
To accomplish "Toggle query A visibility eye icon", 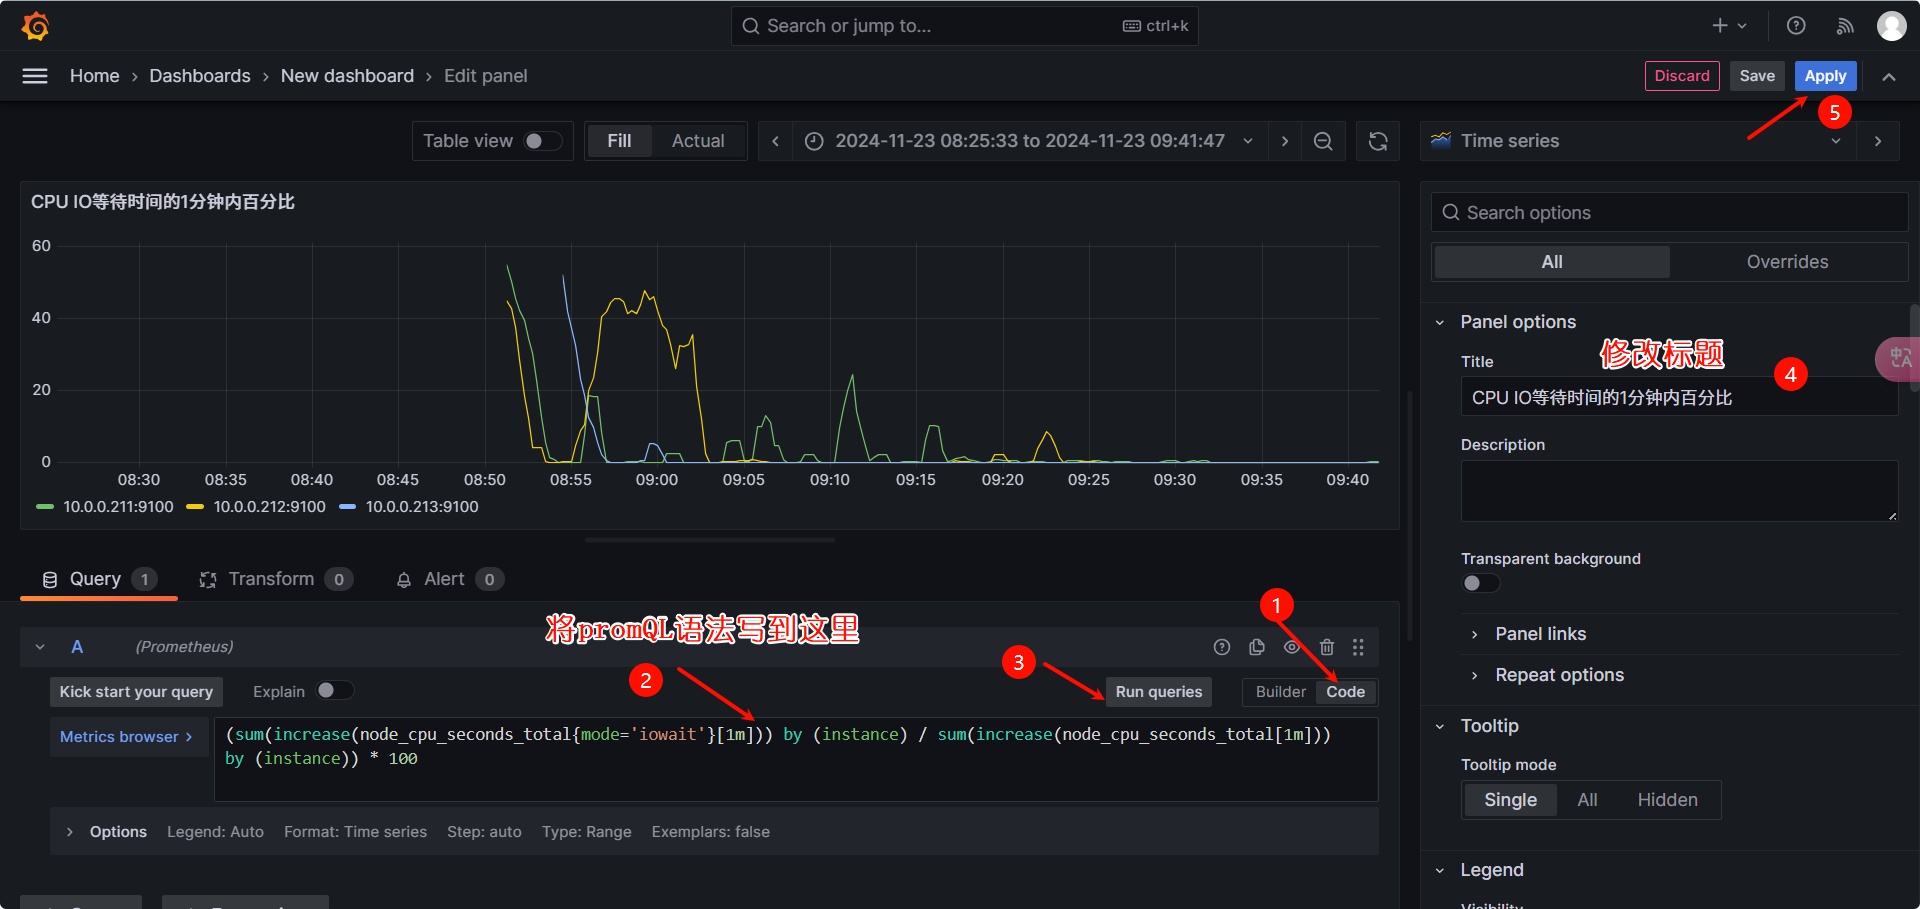I will (1292, 647).
